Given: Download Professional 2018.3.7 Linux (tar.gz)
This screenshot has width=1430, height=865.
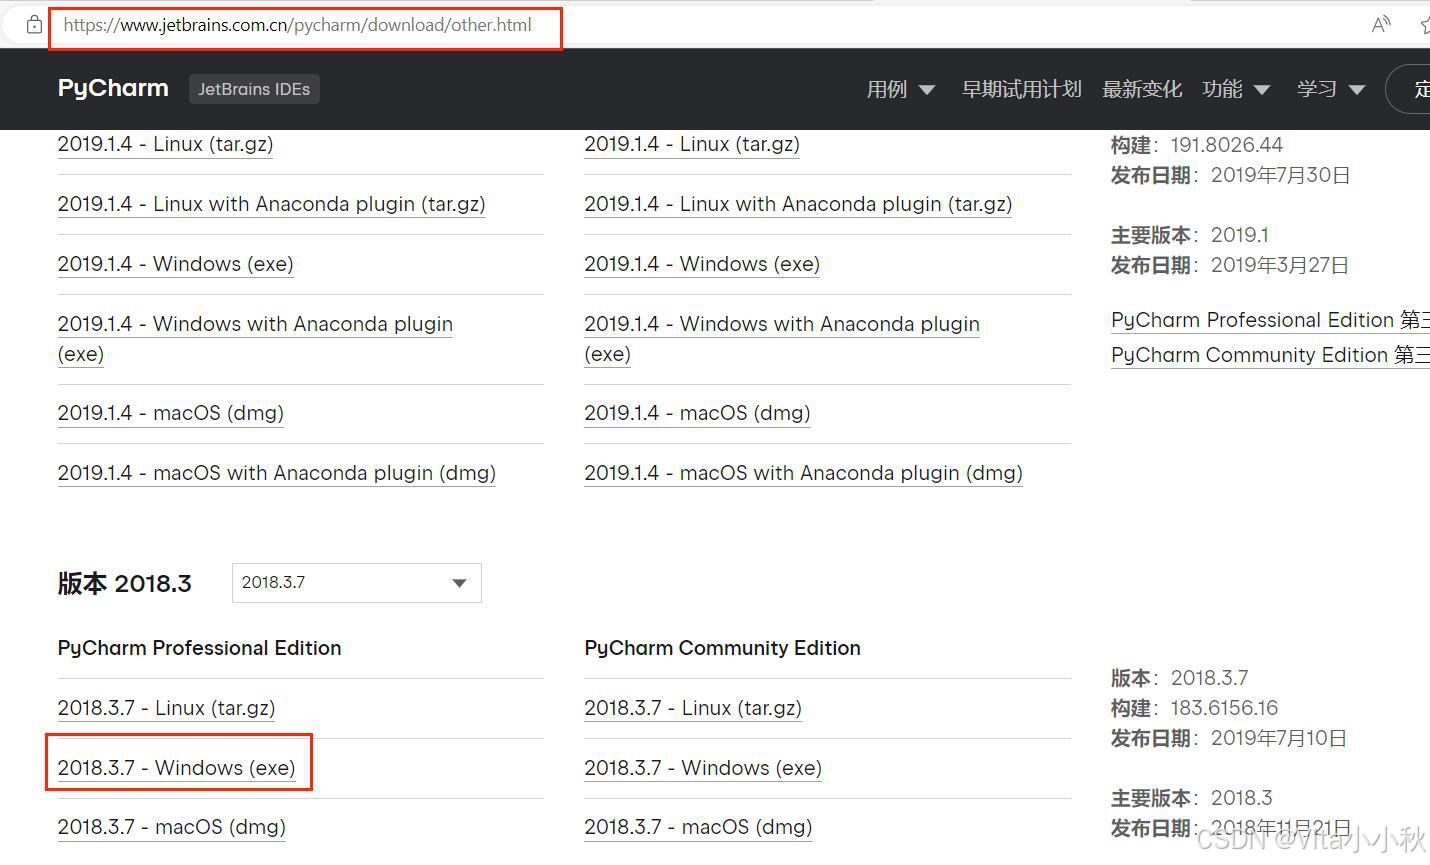Looking at the screenshot, I should pos(166,708).
